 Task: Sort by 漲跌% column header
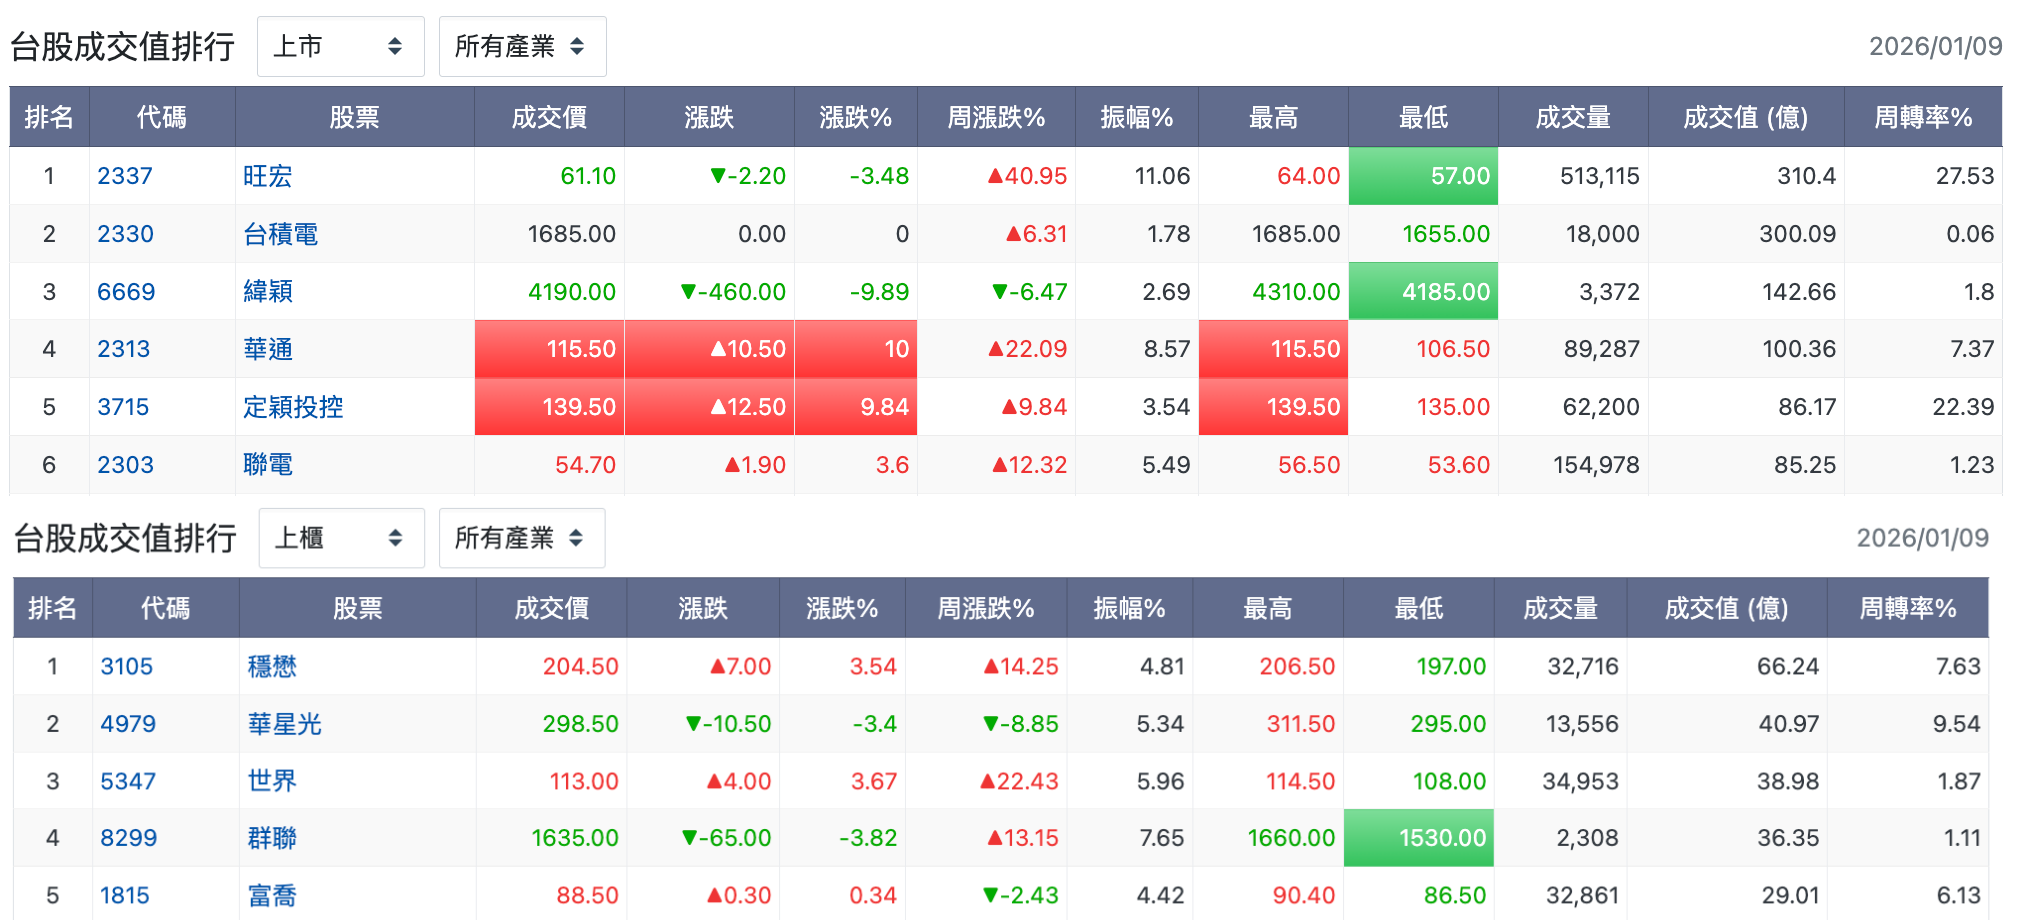[x=855, y=116]
